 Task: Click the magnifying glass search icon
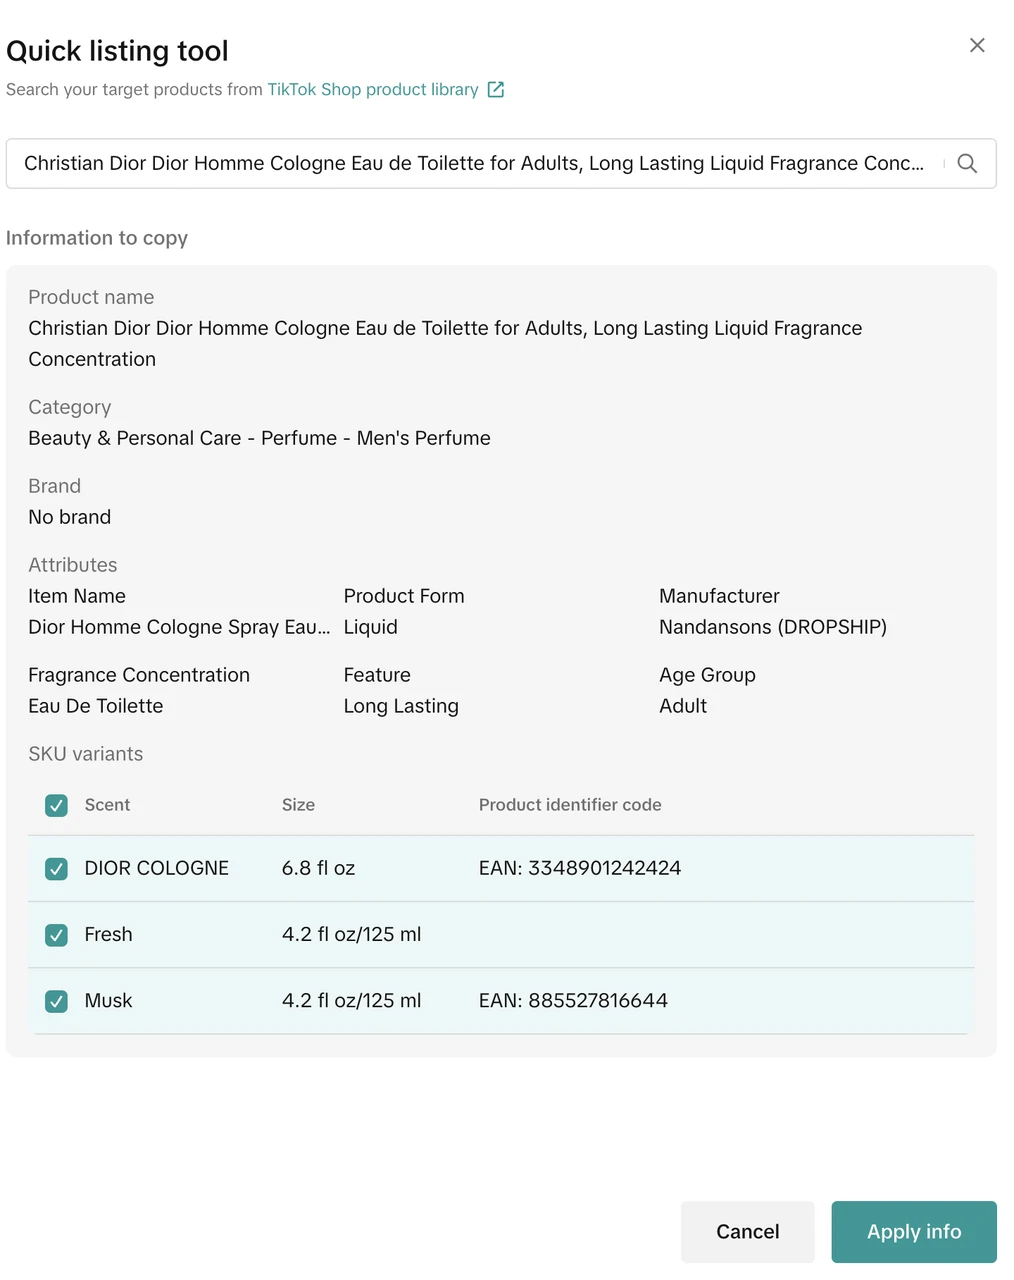click(967, 163)
